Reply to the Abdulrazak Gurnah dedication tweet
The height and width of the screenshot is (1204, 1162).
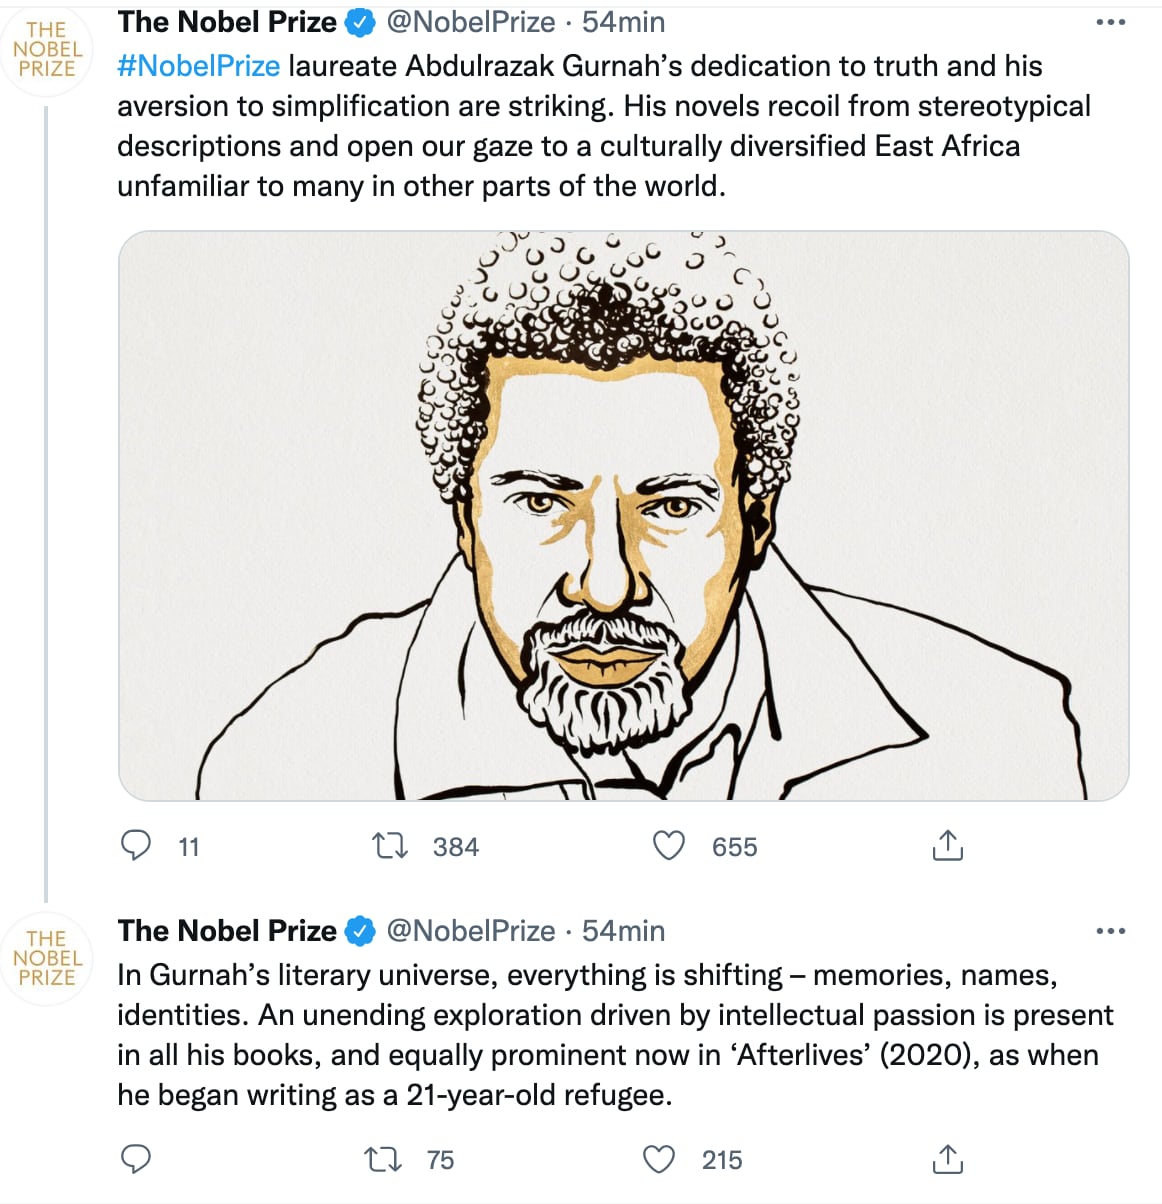tap(136, 846)
